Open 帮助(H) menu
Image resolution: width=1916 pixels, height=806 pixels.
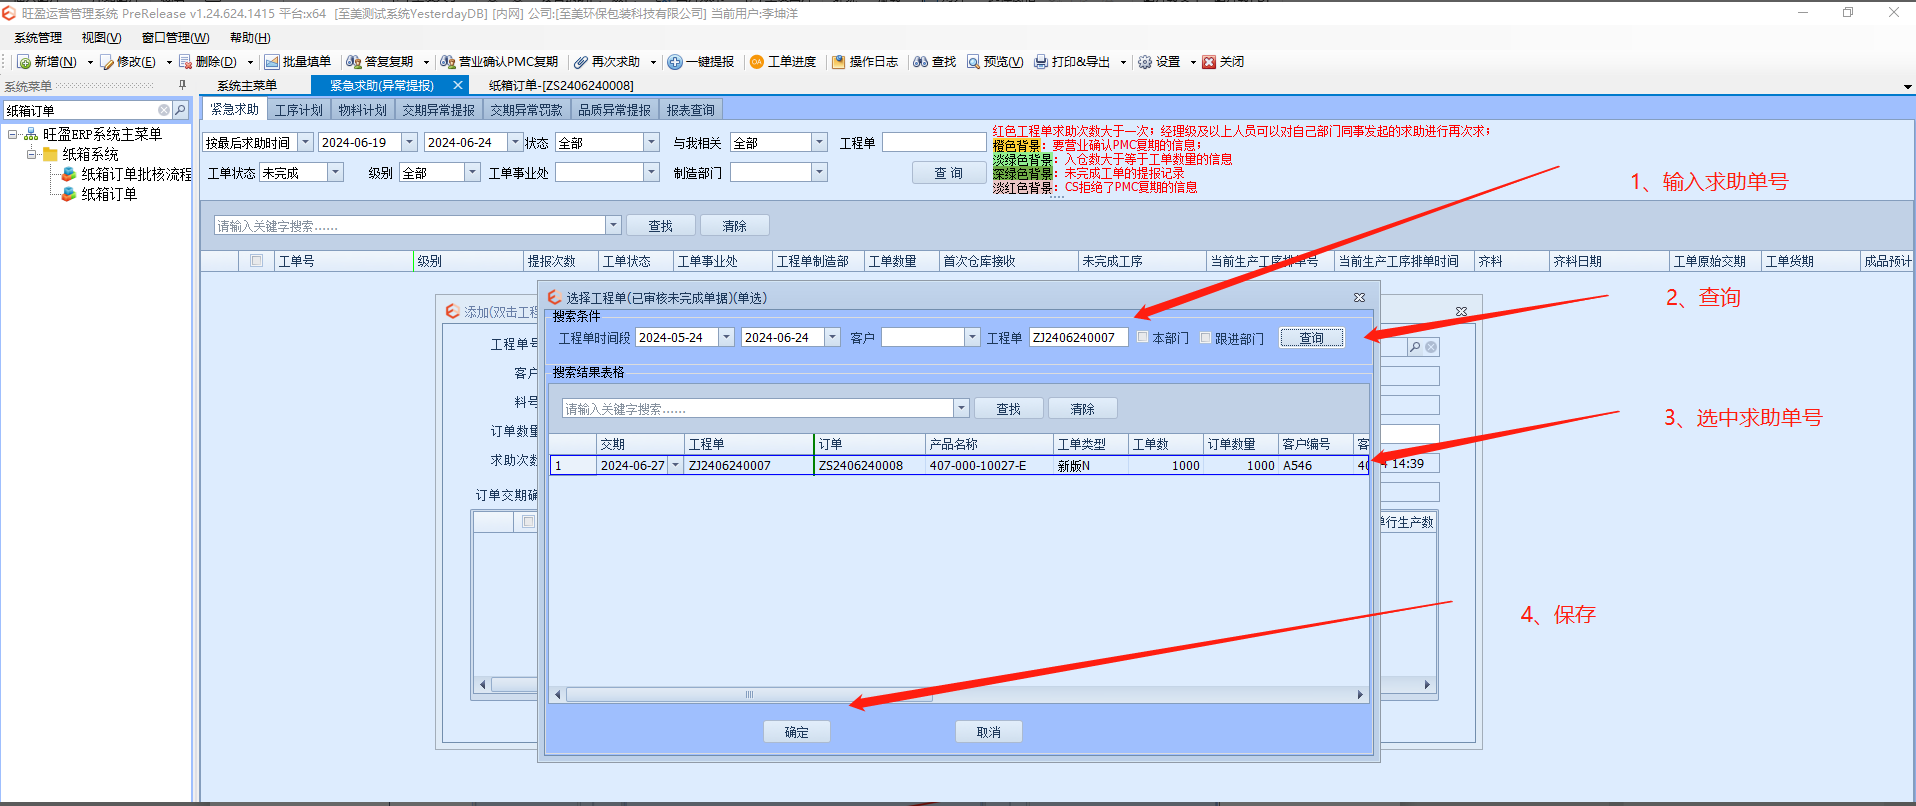pos(250,38)
